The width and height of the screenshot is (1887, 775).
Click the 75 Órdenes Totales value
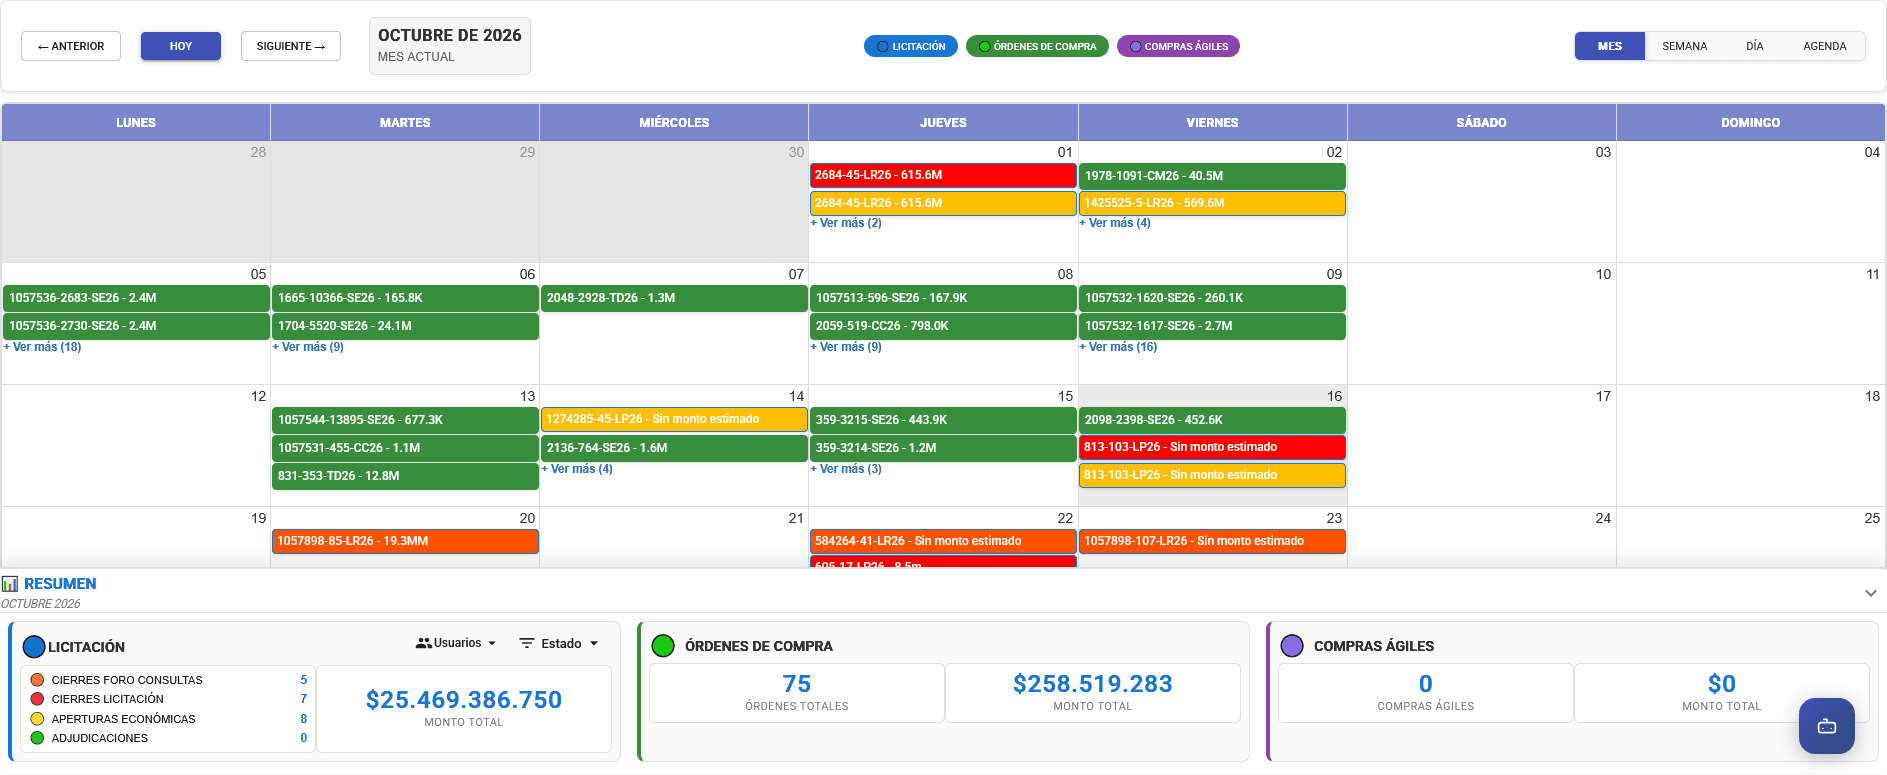point(797,684)
